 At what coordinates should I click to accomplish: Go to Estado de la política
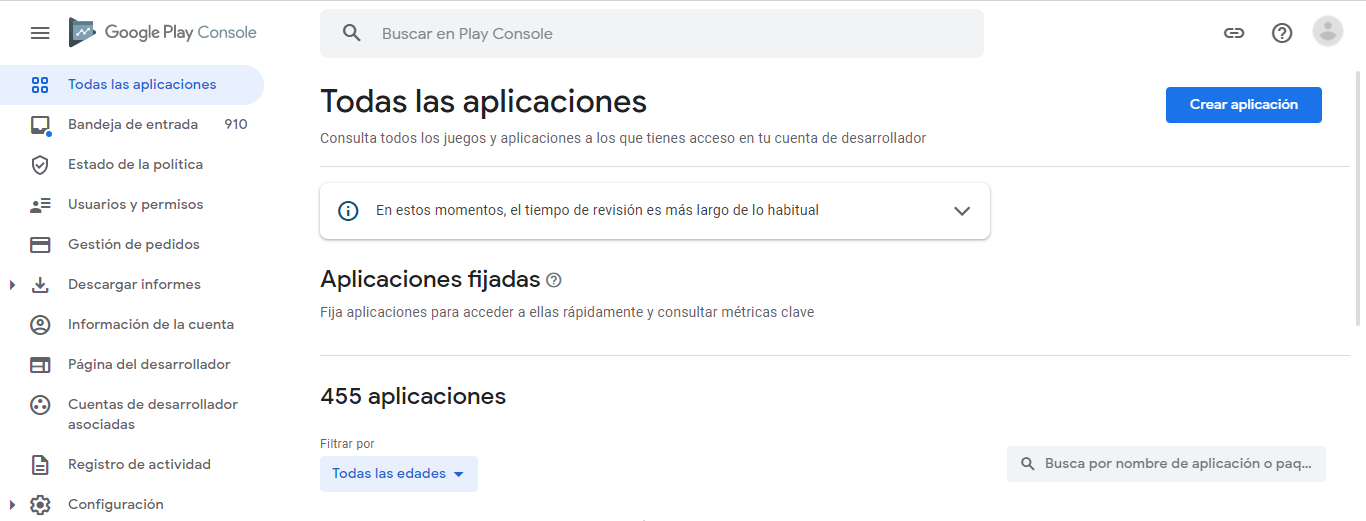[x=132, y=165]
